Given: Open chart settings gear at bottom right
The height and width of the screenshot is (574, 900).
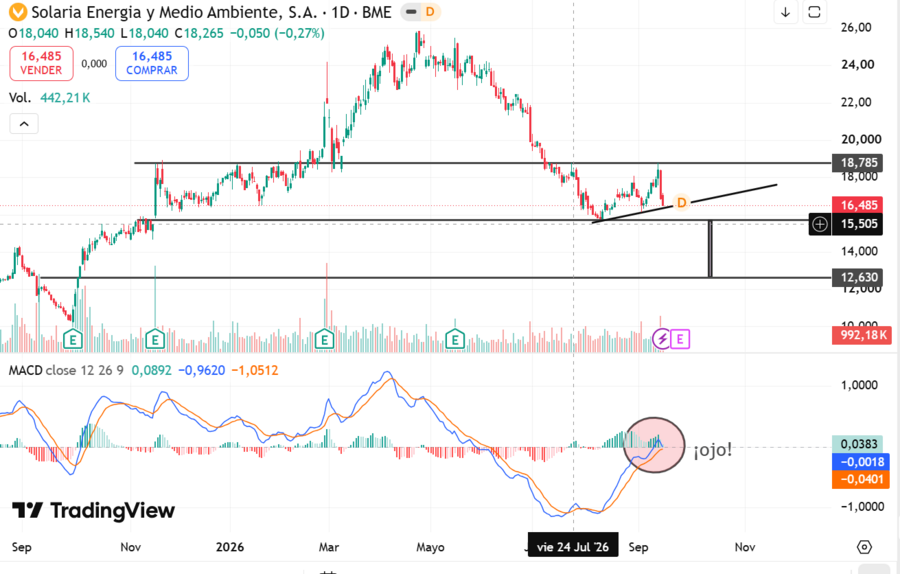Looking at the screenshot, I should coord(864,547).
